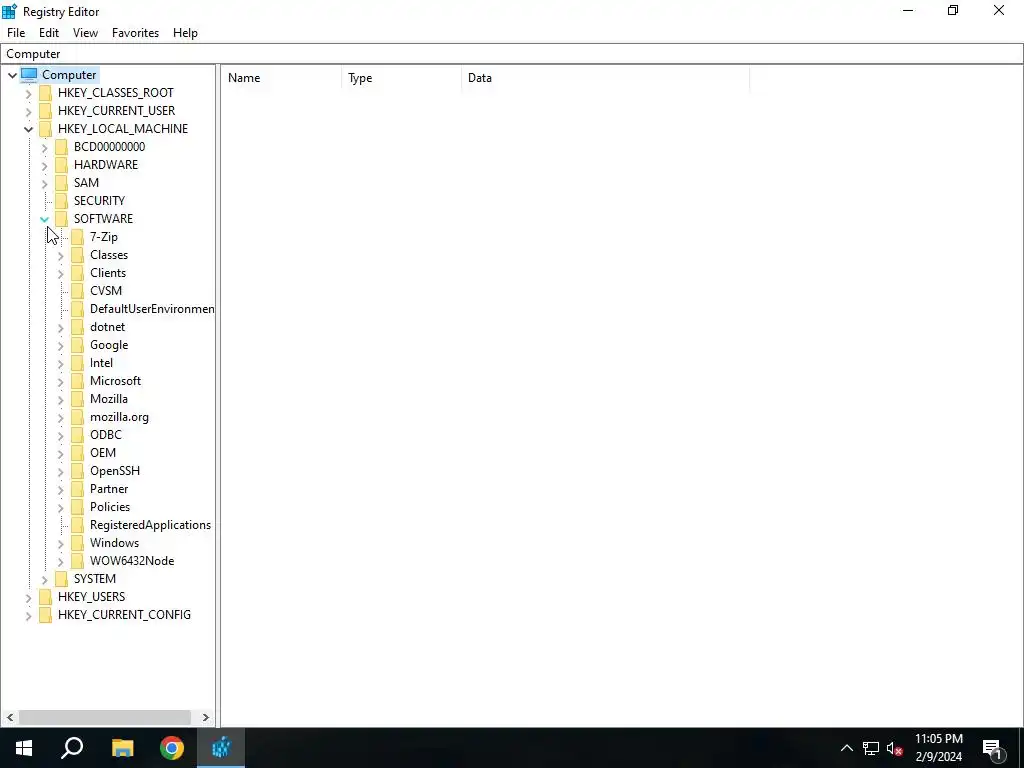Collapse the HKEY_LOCAL_MACHINE node
The width and height of the screenshot is (1024, 768).
click(x=28, y=129)
